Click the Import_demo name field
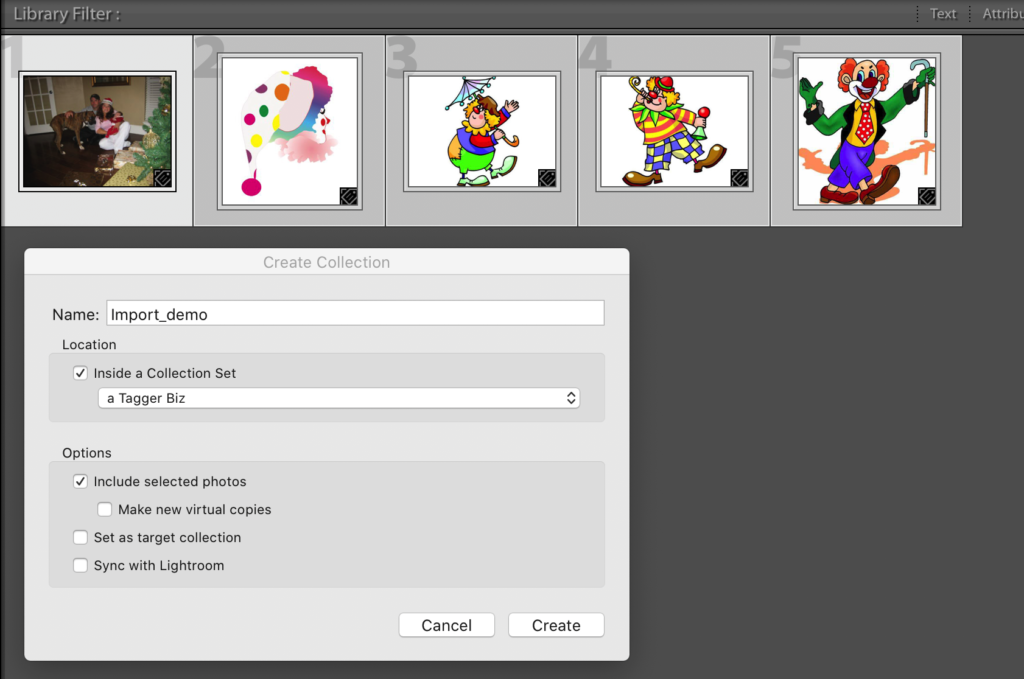This screenshot has width=1024, height=679. [x=355, y=314]
